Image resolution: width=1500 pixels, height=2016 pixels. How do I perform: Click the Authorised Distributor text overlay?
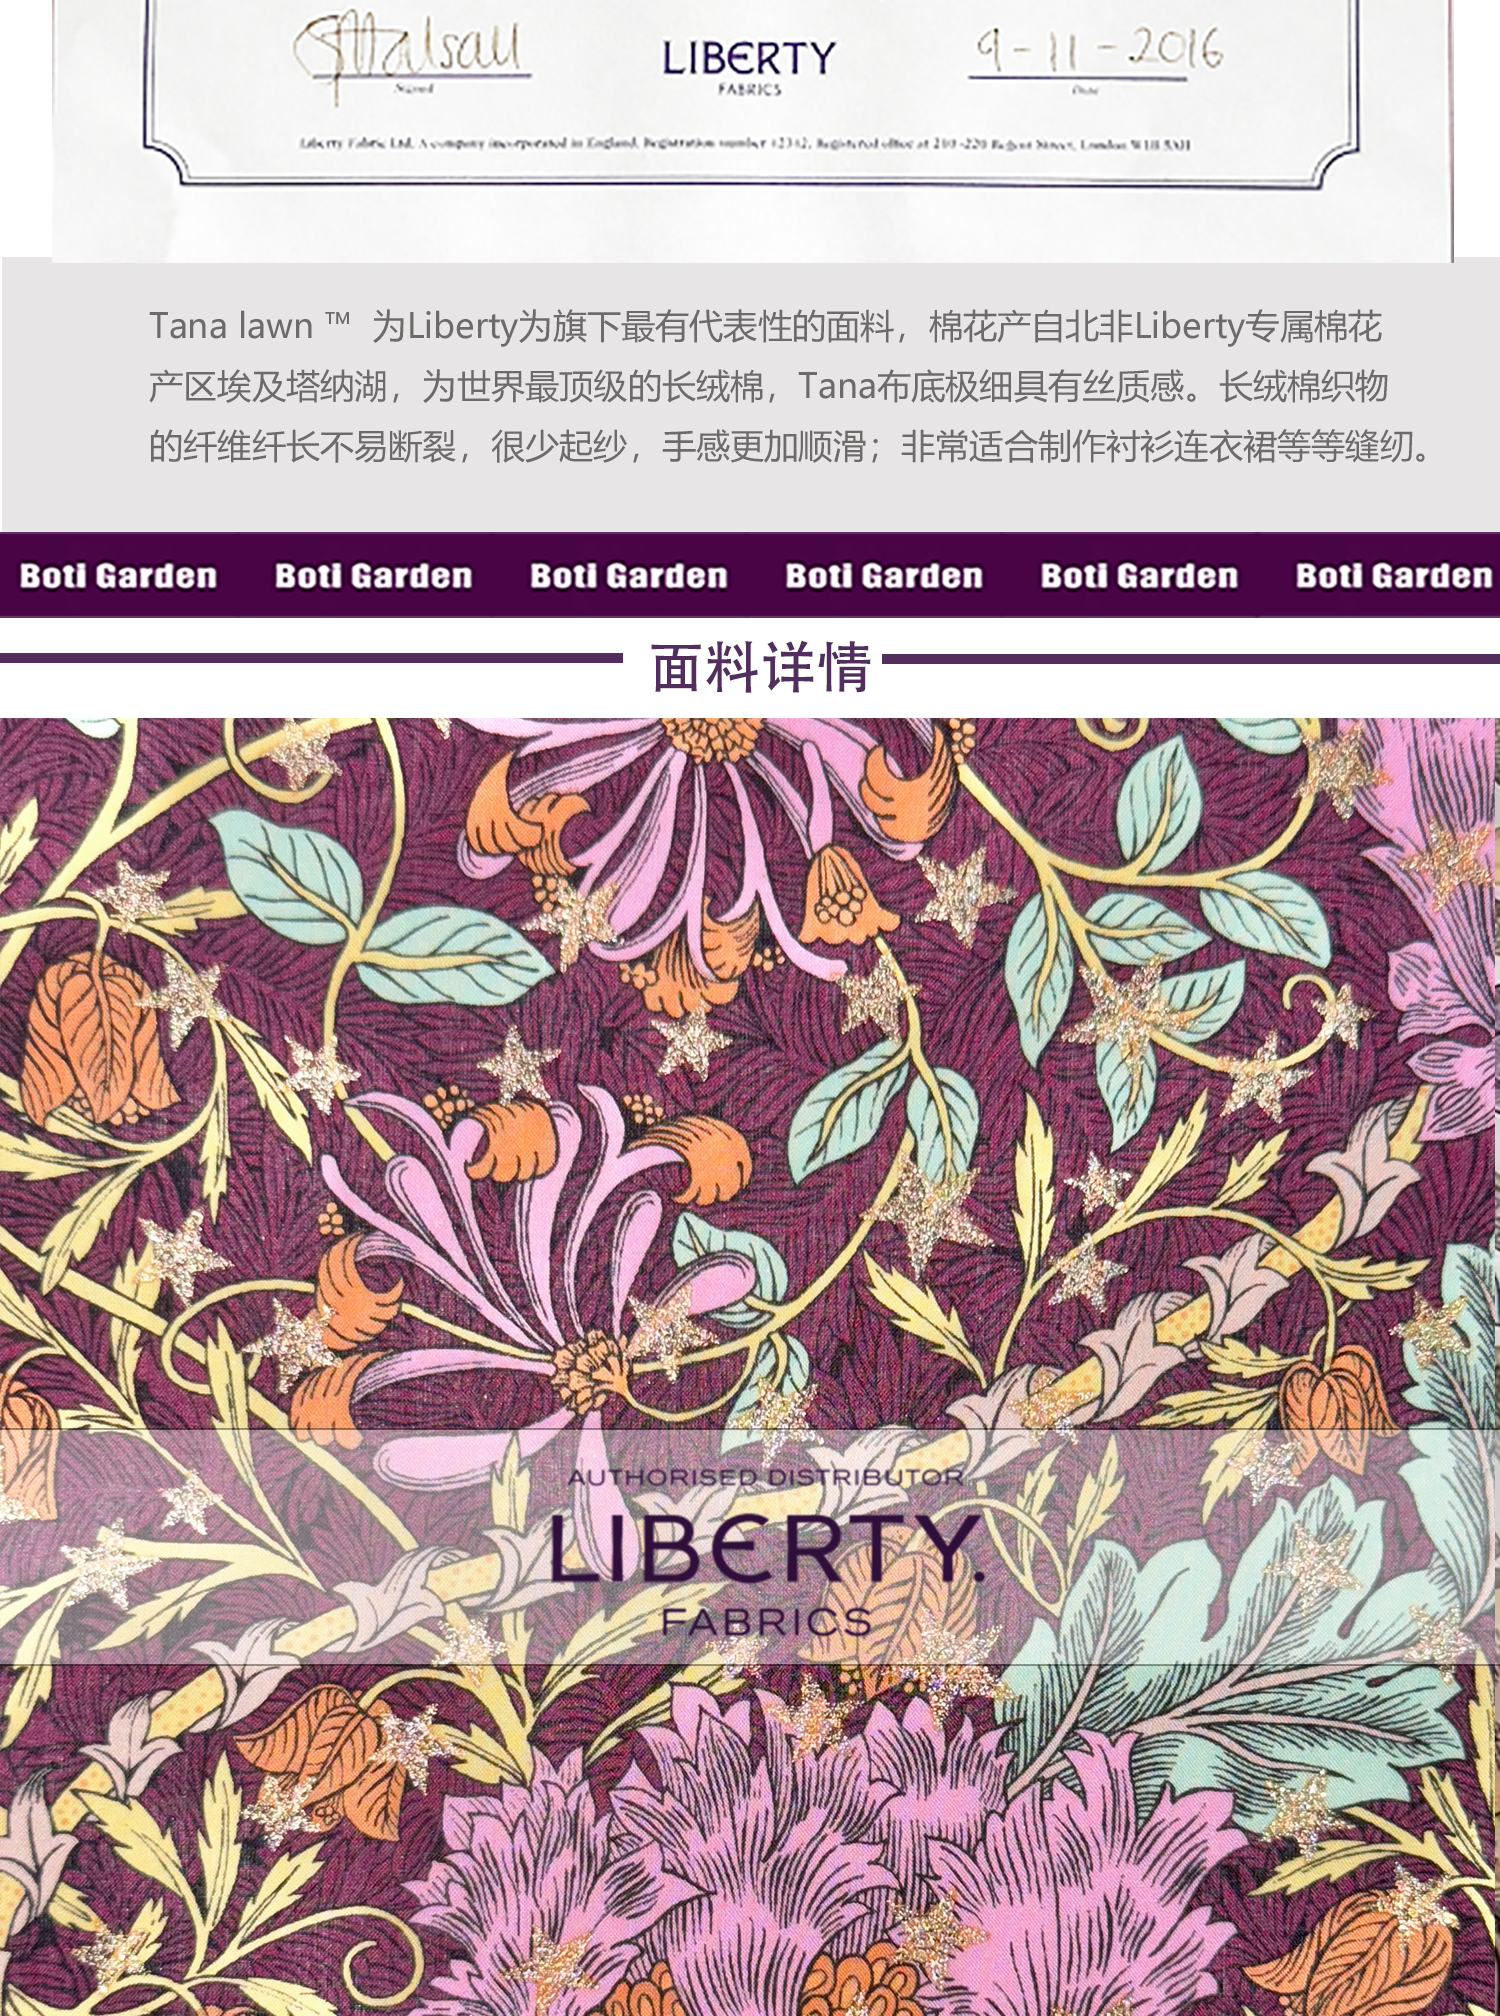[766, 1477]
